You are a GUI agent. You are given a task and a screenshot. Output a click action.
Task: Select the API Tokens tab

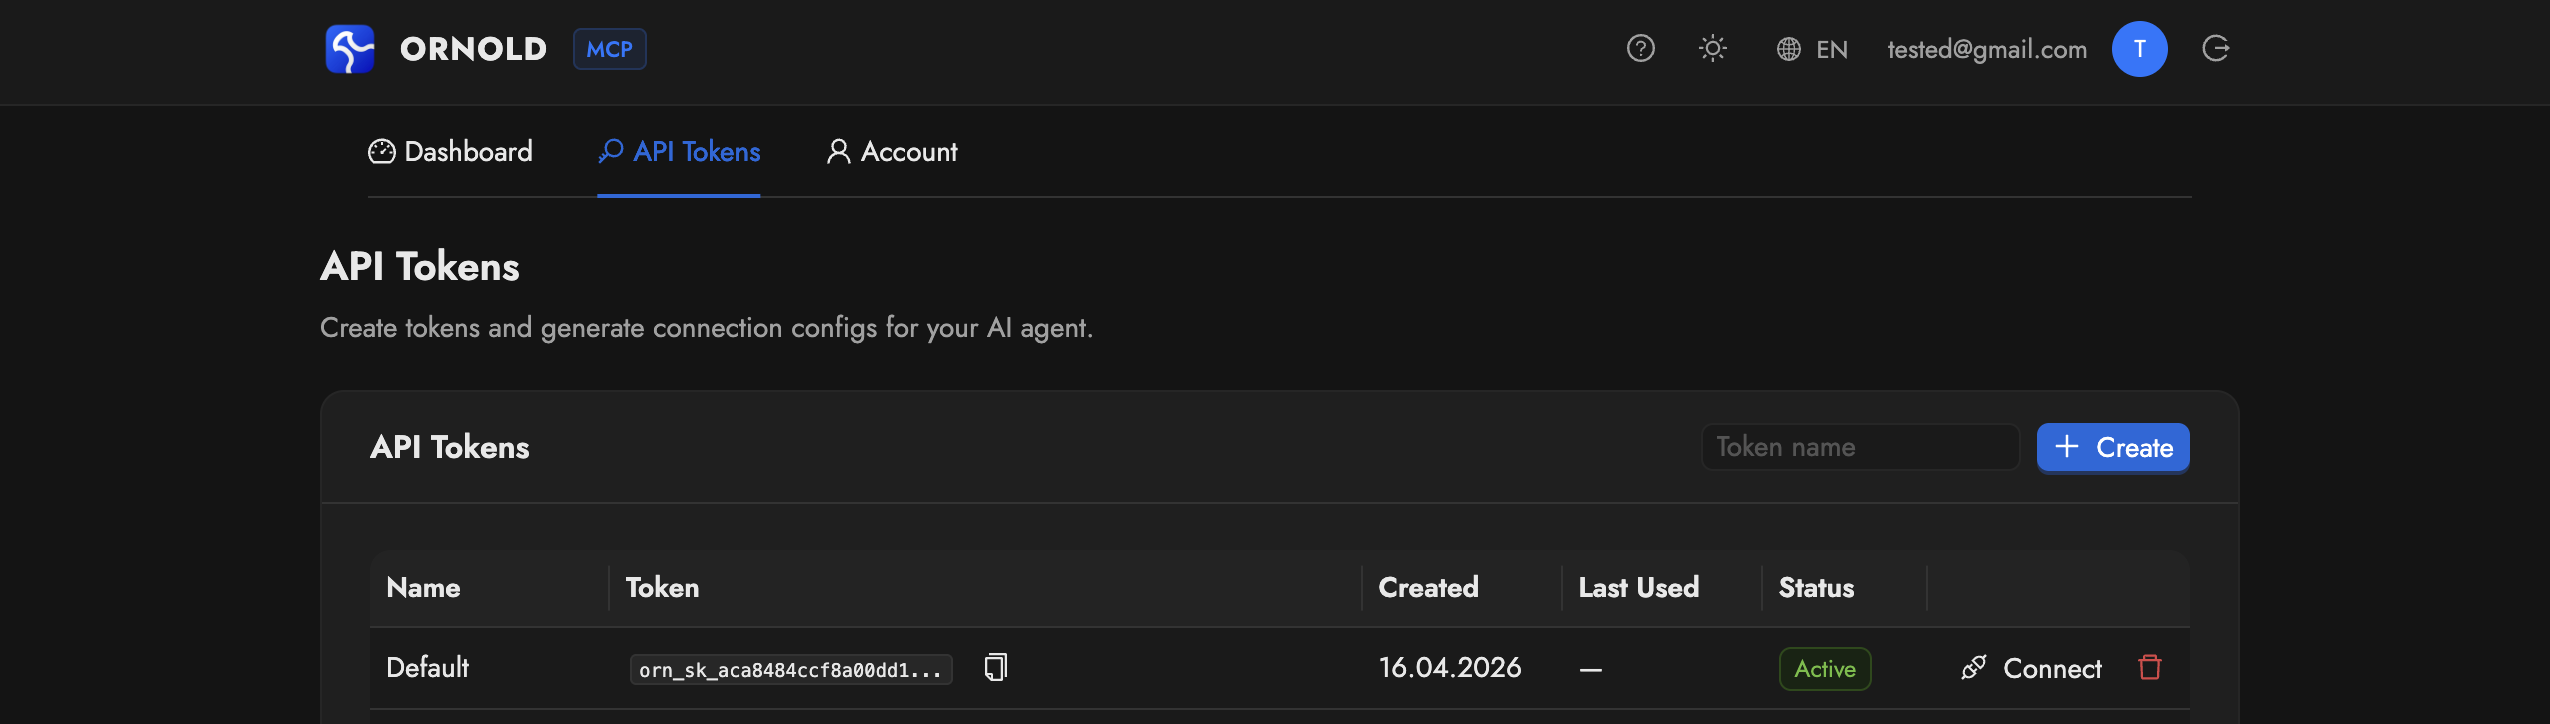[679, 152]
